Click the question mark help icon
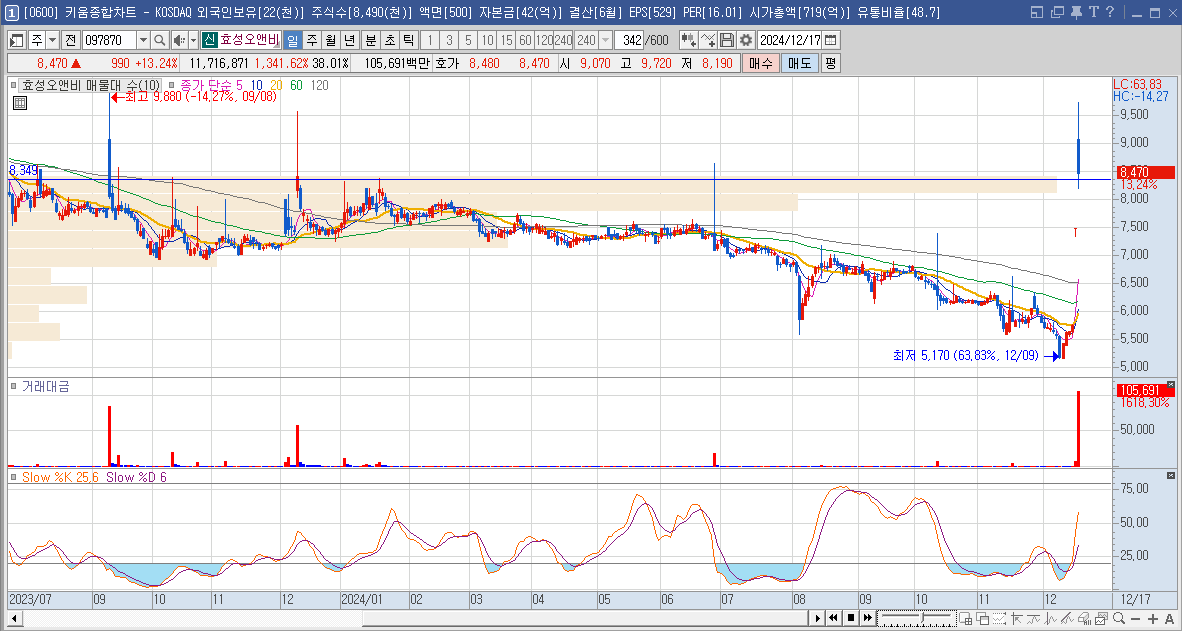The height and width of the screenshot is (631, 1182). 1109,12
